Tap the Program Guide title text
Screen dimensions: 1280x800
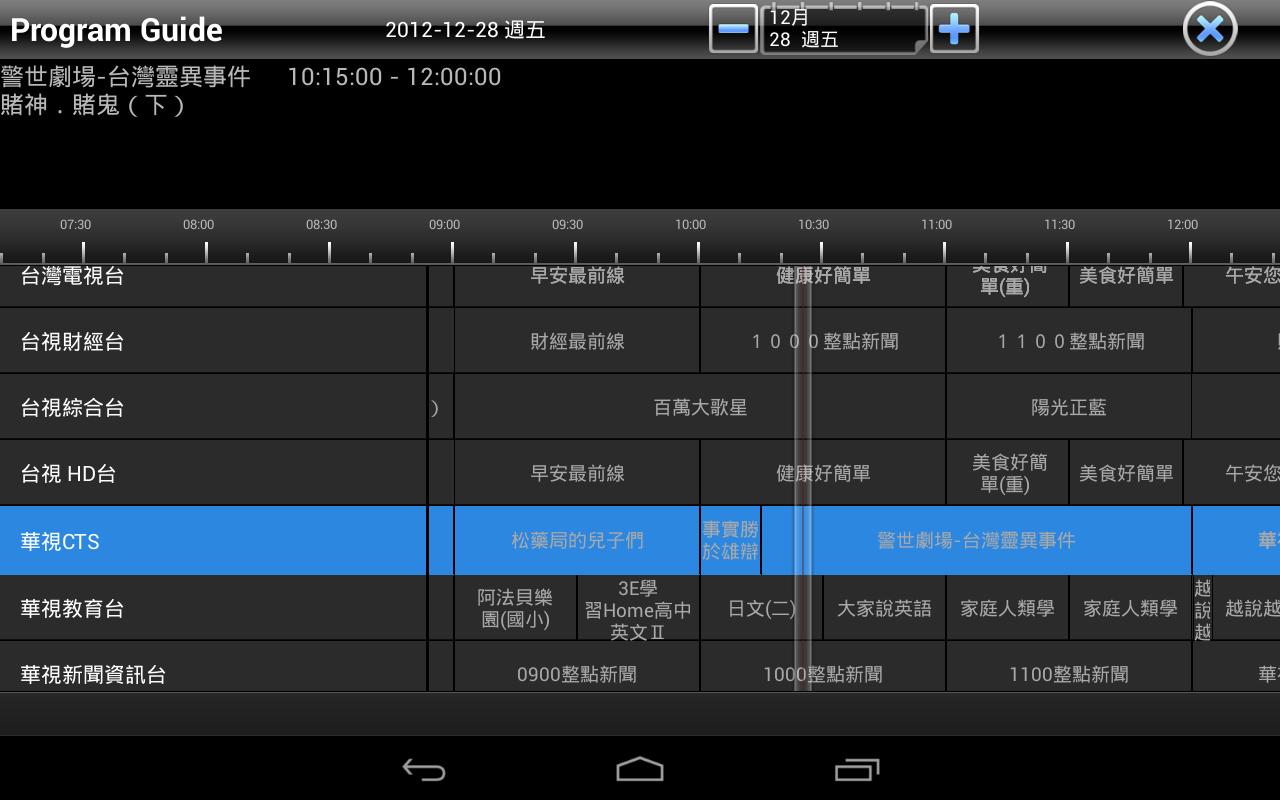point(116,30)
